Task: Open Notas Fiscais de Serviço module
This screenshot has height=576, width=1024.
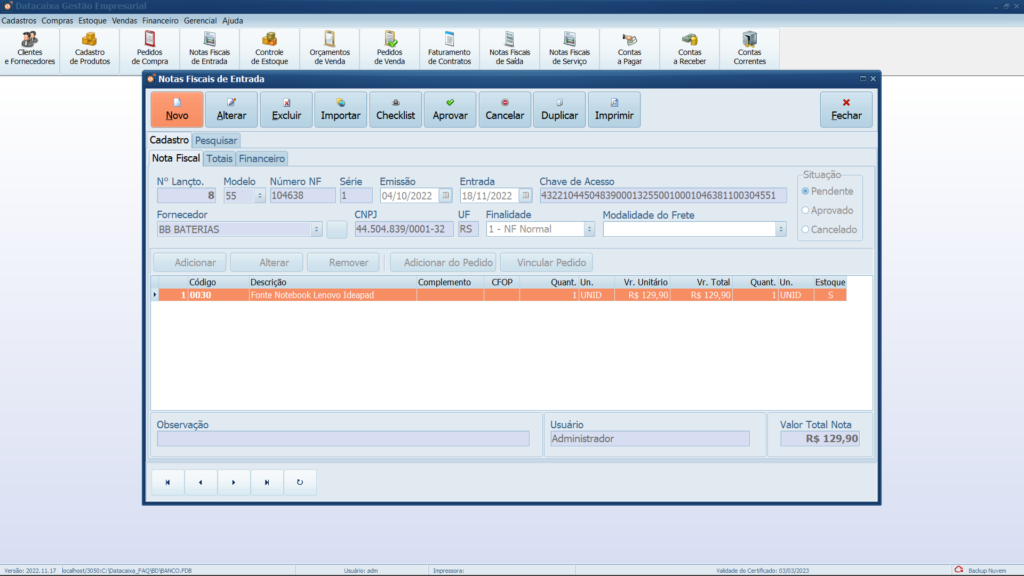Action: (570, 48)
